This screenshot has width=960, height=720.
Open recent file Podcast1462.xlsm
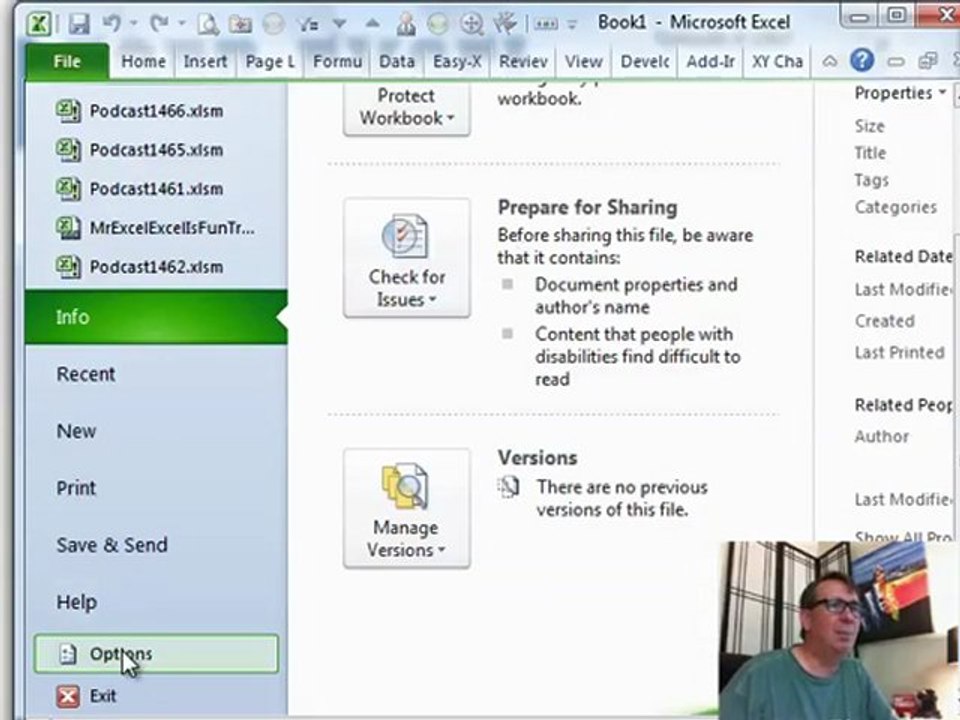[156, 267]
